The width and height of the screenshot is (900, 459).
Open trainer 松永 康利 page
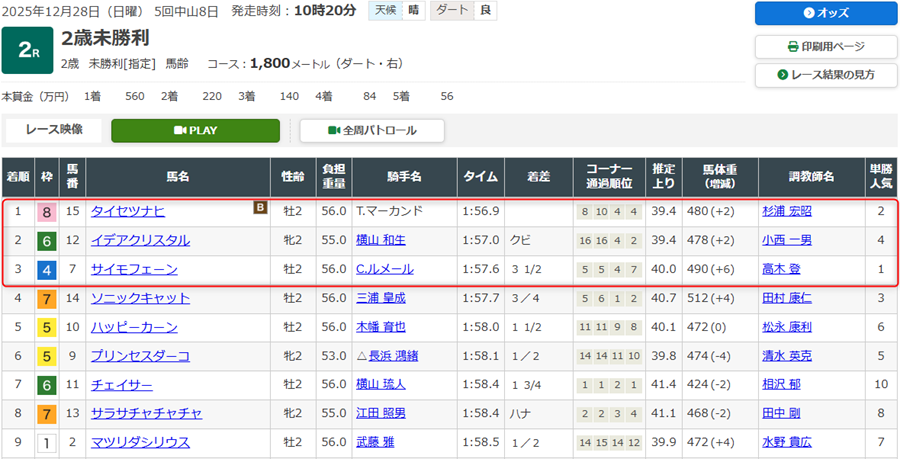tap(786, 327)
